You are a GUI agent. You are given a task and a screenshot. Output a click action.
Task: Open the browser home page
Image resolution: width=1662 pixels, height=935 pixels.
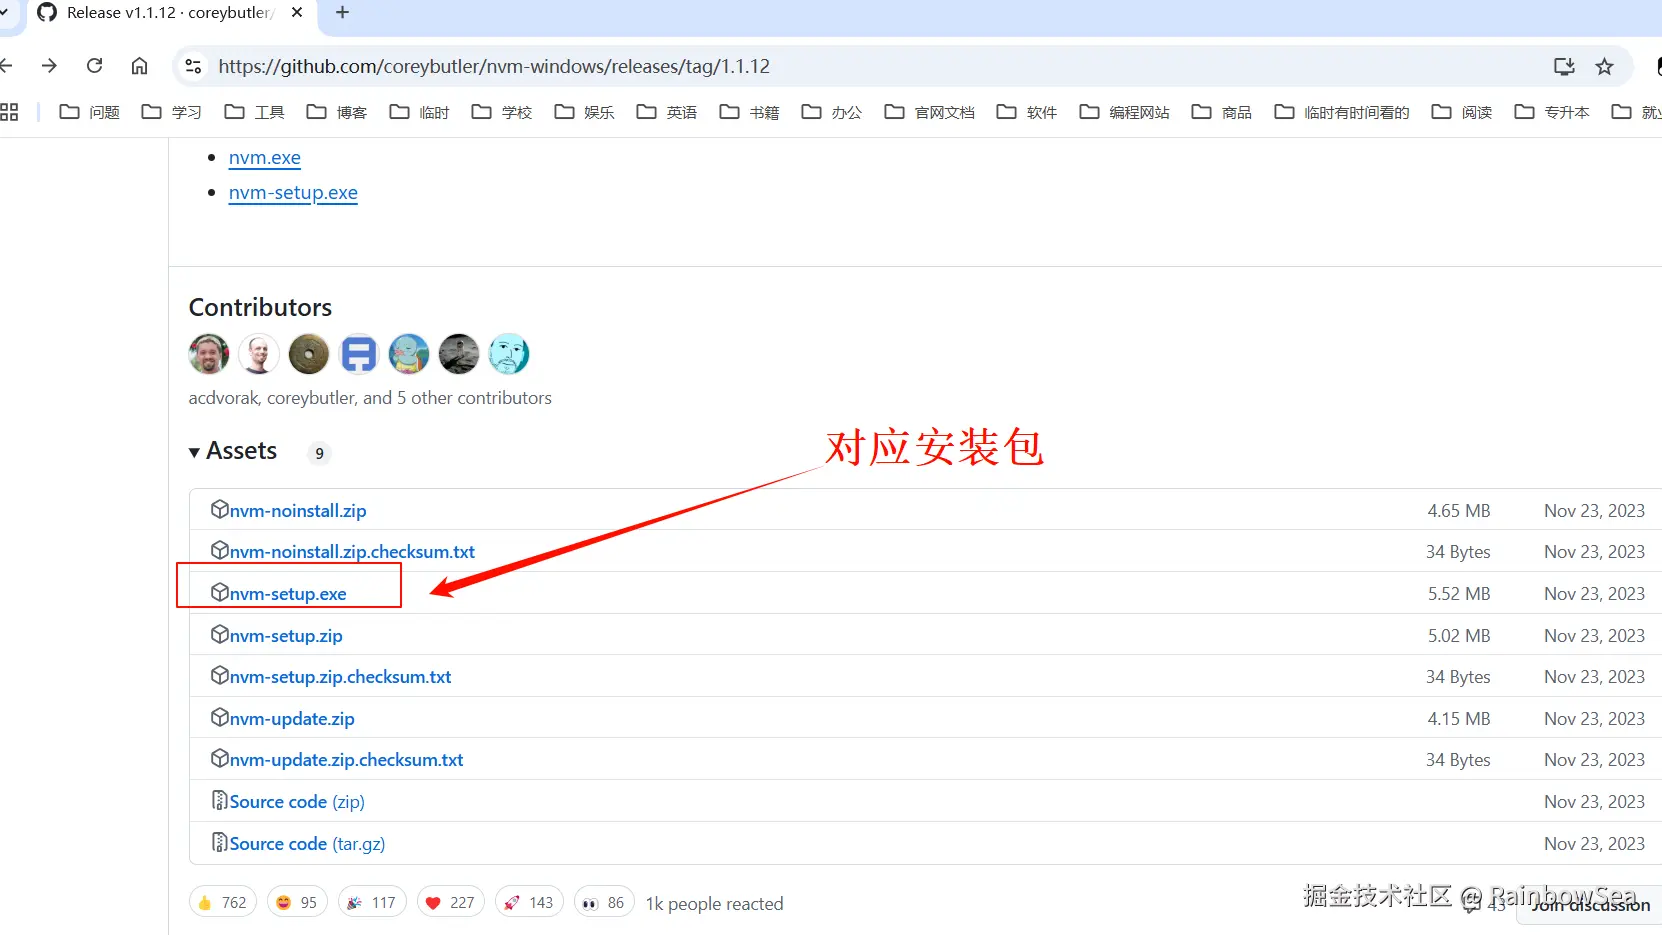tap(140, 66)
